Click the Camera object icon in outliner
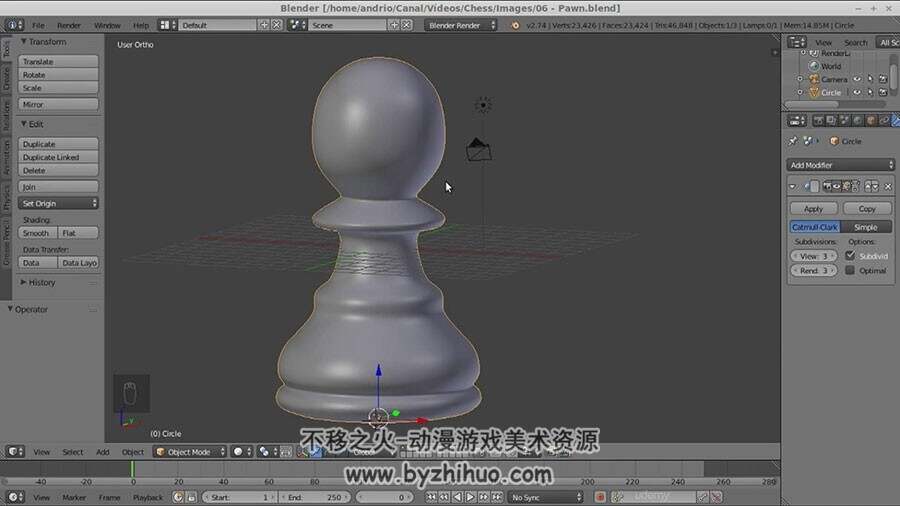 pos(814,79)
